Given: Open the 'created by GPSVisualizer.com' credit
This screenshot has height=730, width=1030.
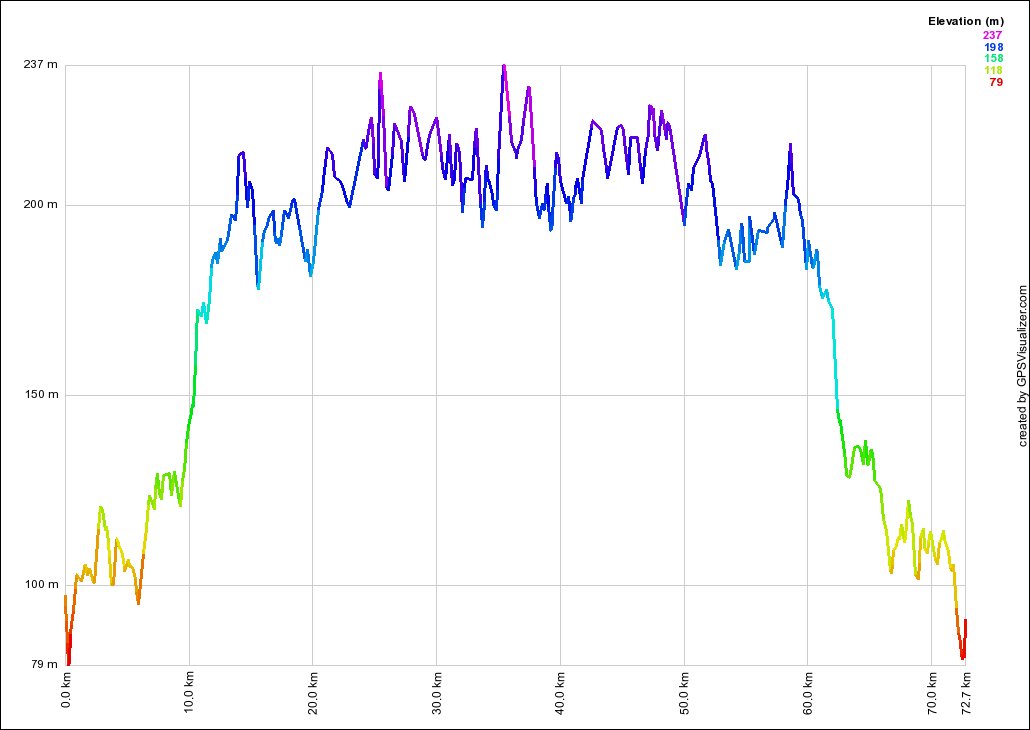Looking at the screenshot, I should [1022, 365].
